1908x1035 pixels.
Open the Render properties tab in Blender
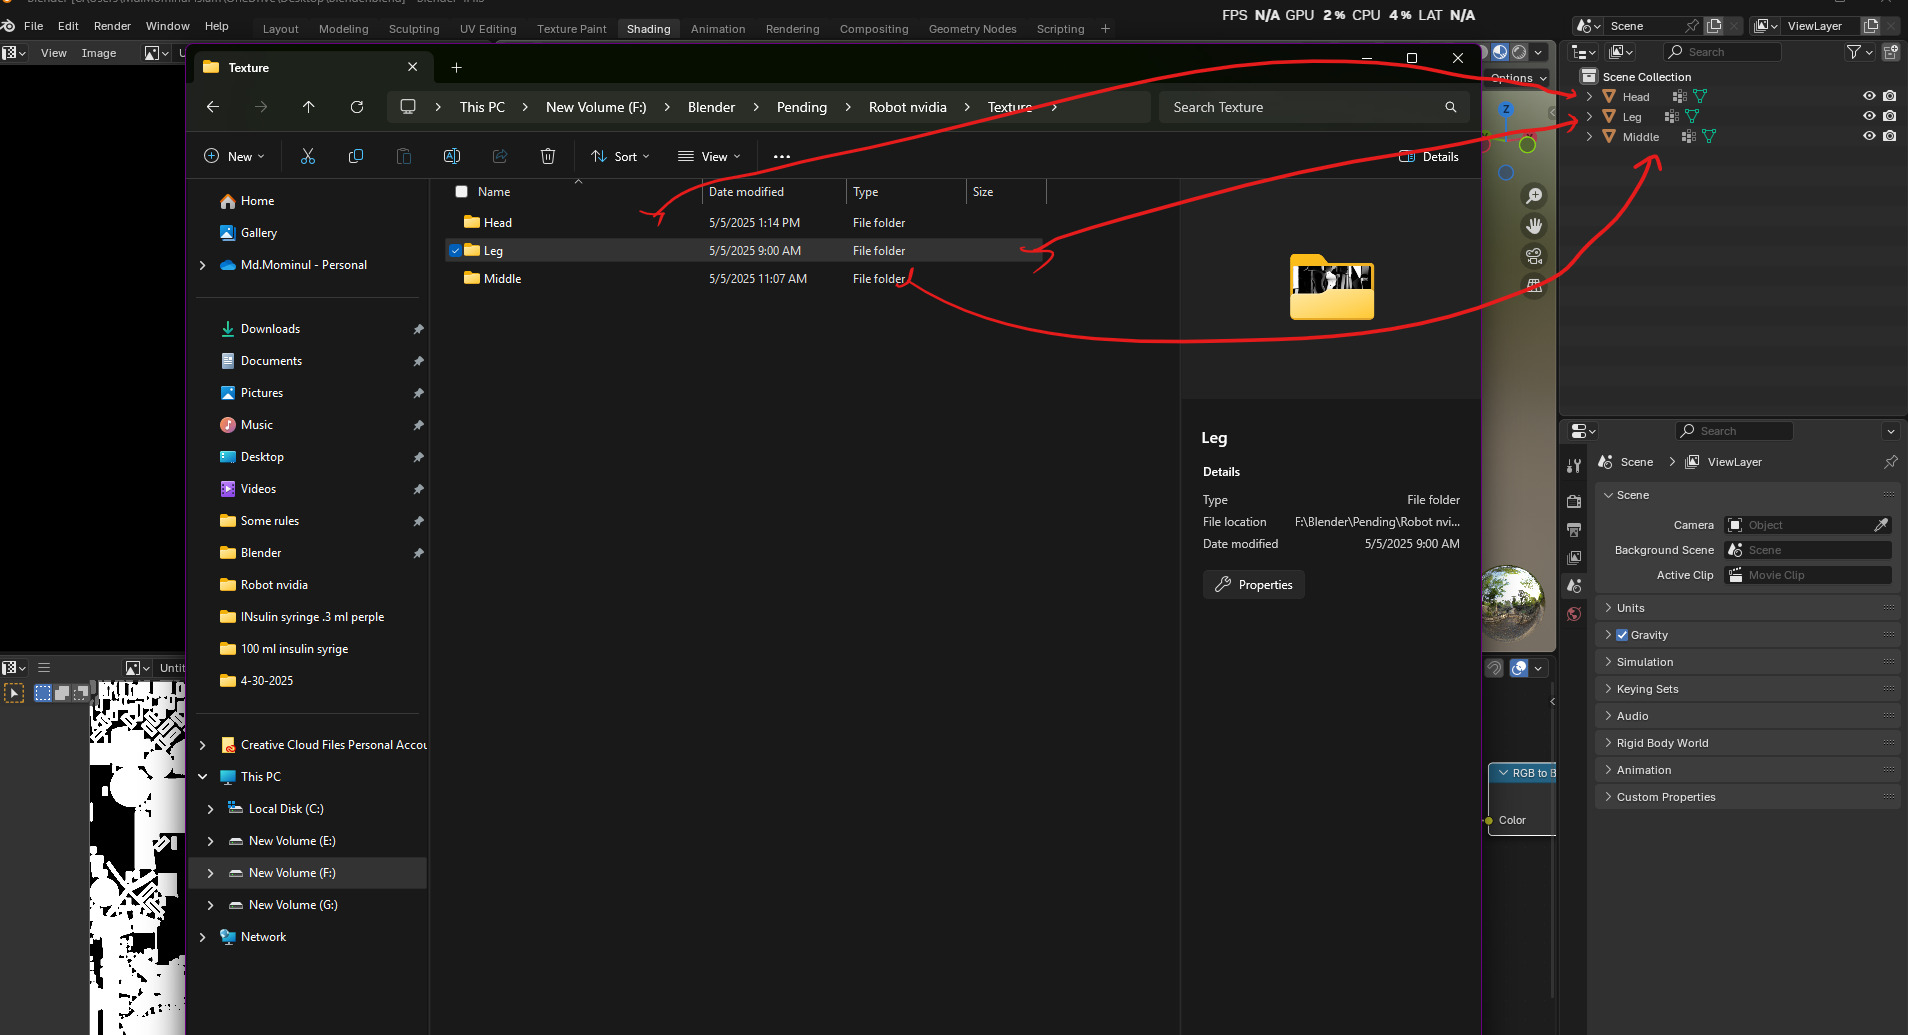(x=1574, y=501)
